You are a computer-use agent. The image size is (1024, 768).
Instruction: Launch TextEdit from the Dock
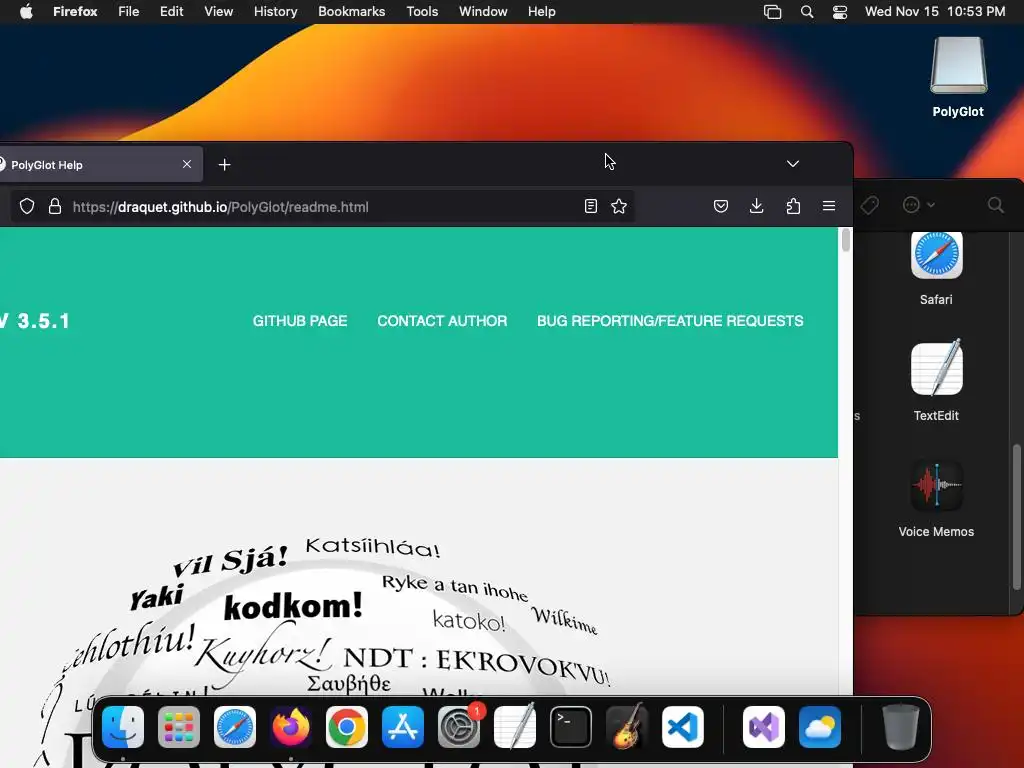pyautogui.click(x=515, y=727)
